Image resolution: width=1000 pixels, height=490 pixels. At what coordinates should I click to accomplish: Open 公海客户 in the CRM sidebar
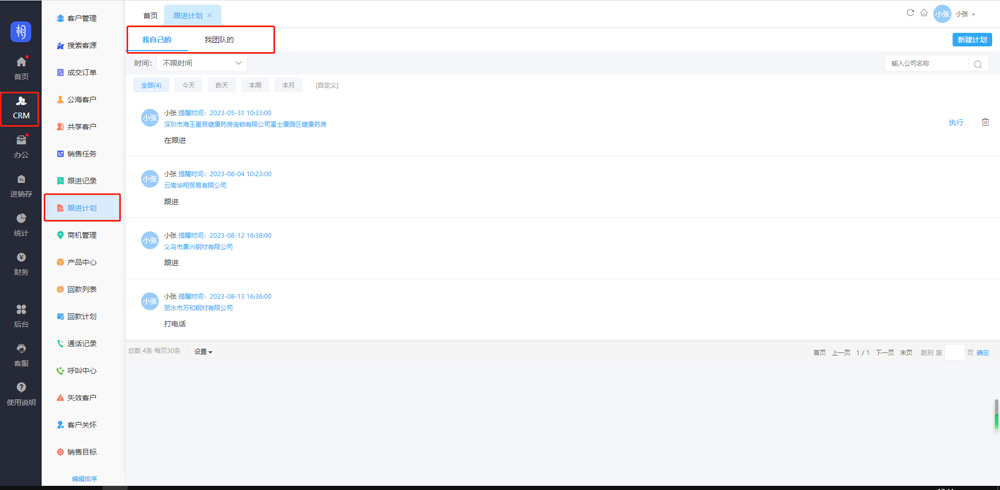coord(77,100)
